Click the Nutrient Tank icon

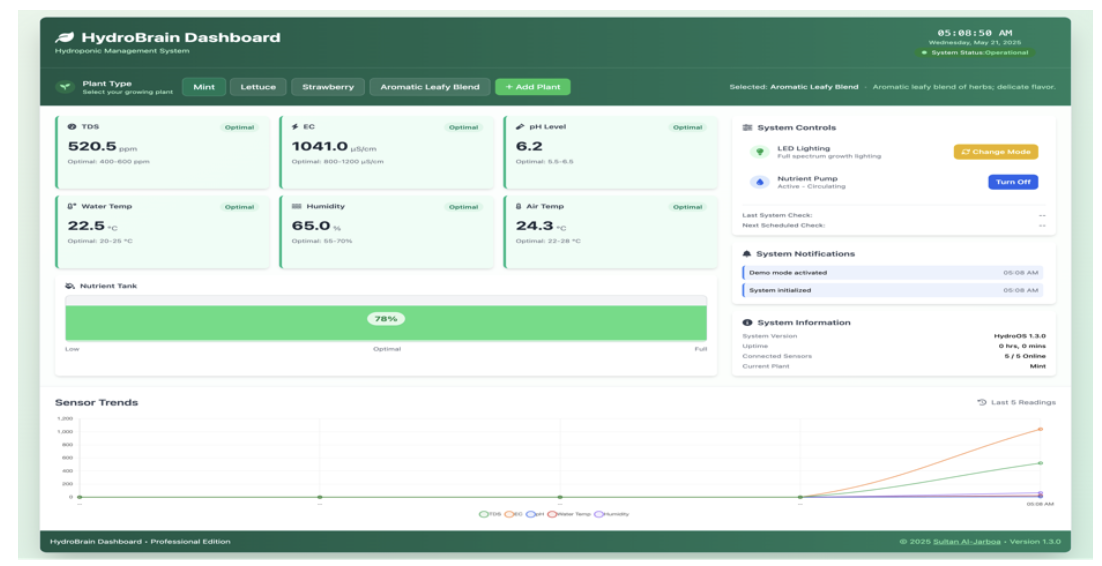click(70, 285)
